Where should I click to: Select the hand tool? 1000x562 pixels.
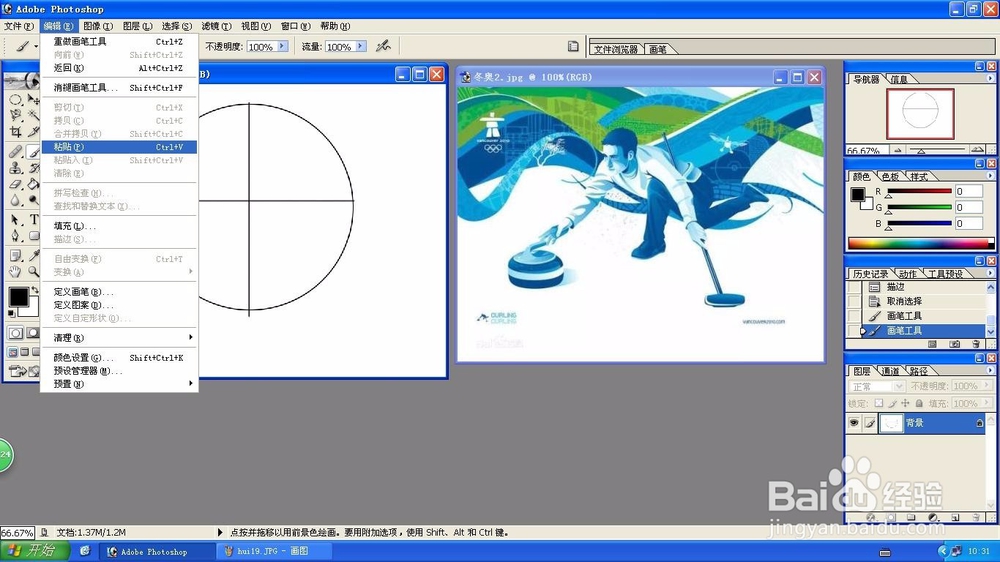(x=15, y=272)
